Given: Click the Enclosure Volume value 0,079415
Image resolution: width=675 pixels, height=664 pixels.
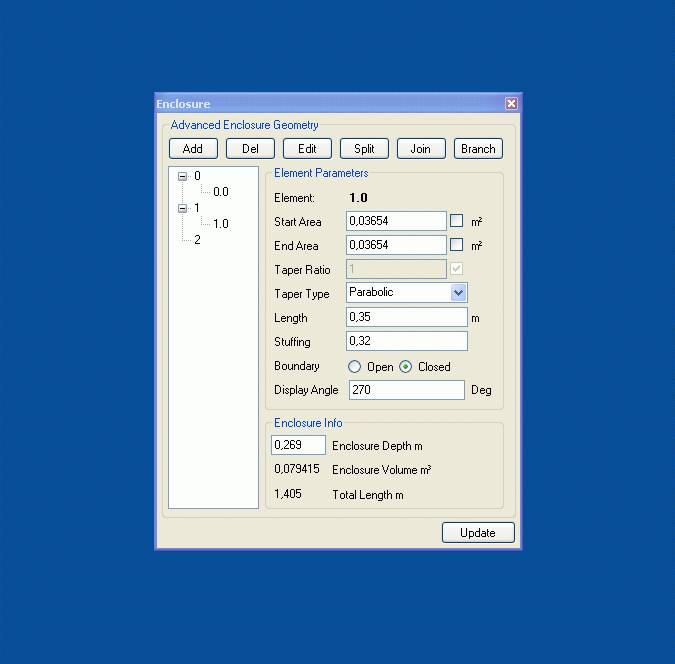Looking at the screenshot, I should click(x=297, y=469).
